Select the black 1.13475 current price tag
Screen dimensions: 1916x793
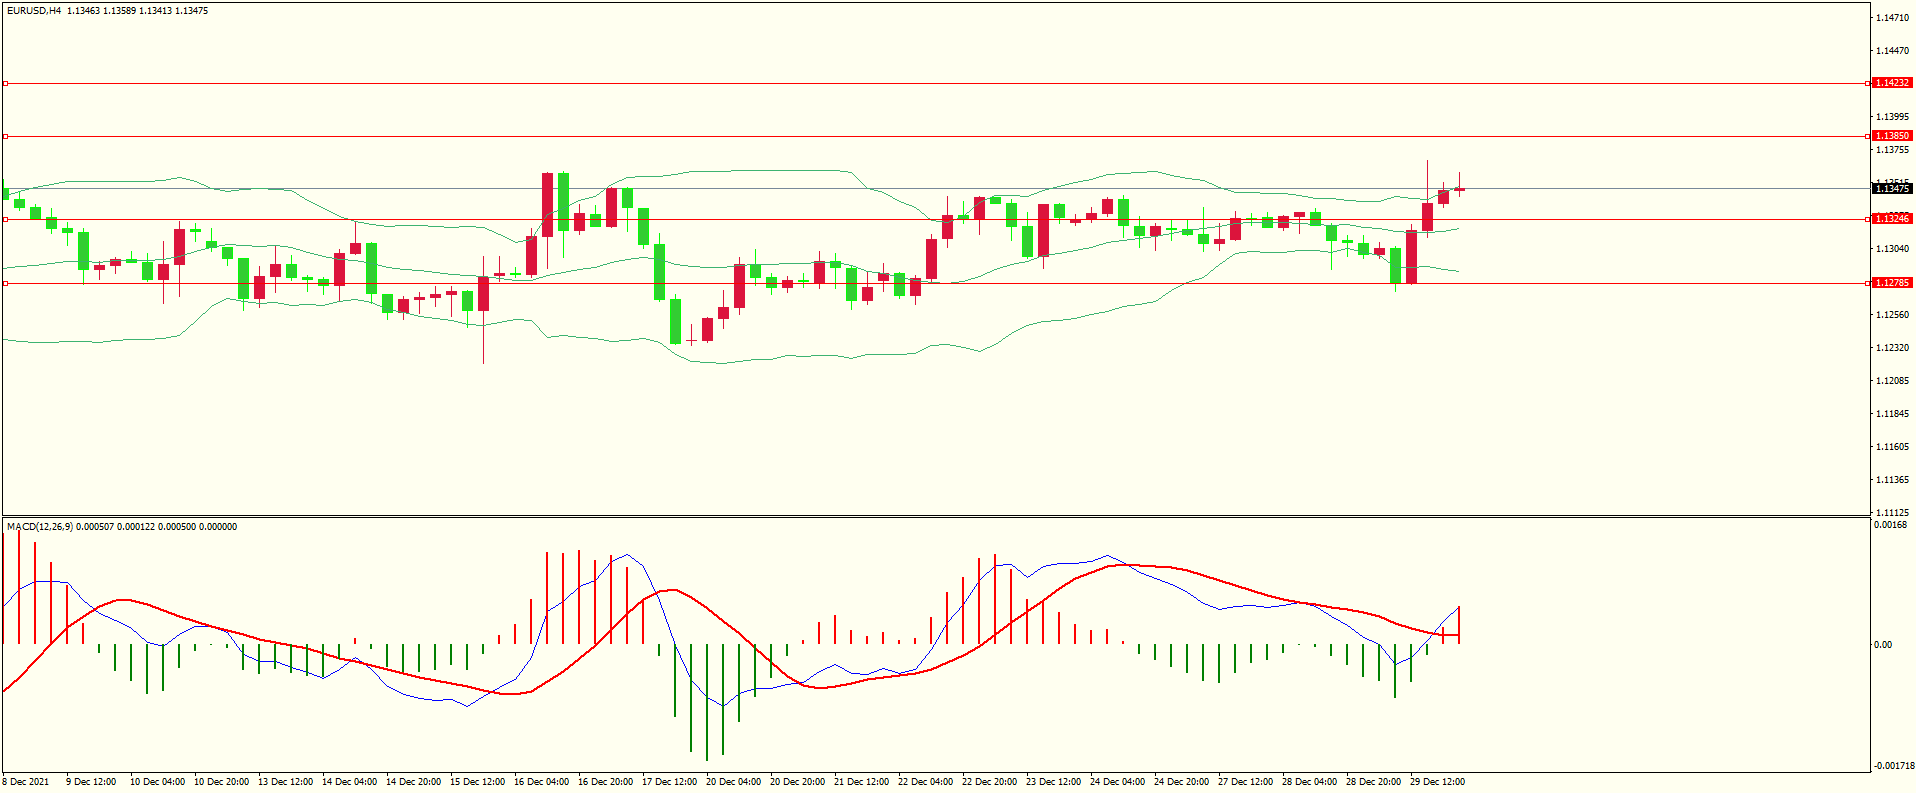pyautogui.click(x=1892, y=189)
